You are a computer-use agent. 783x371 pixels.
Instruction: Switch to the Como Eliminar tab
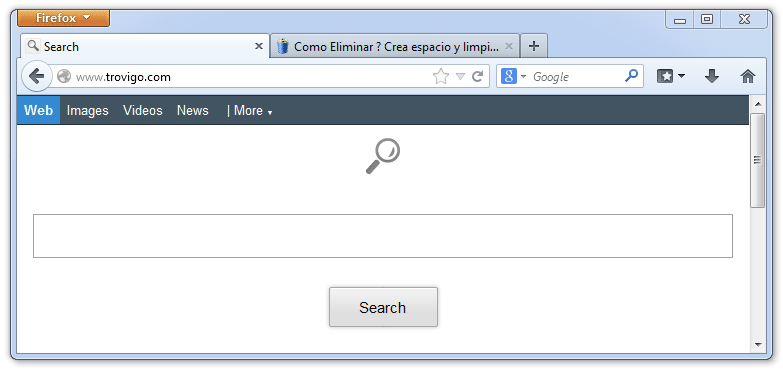click(x=394, y=47)
